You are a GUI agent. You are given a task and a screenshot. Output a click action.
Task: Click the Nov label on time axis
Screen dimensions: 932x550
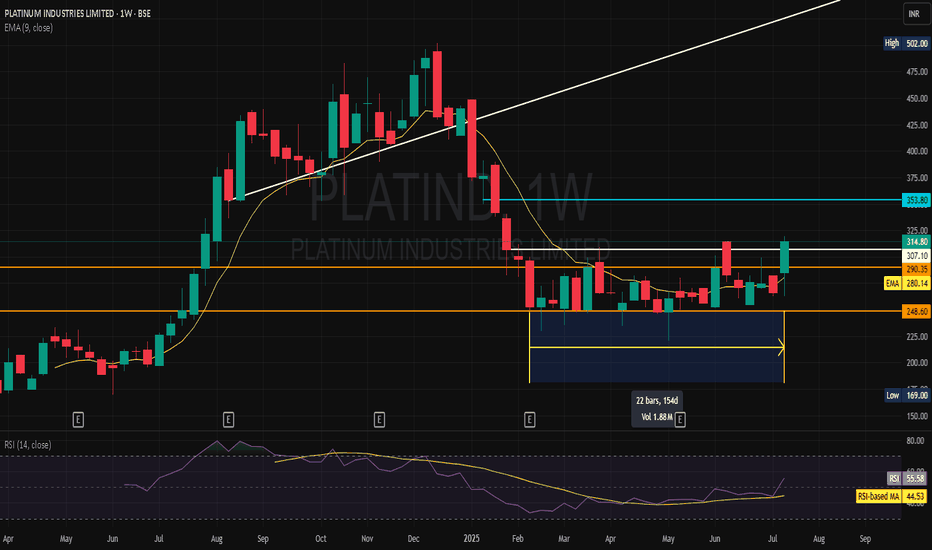pyautogui.click(x=367, y=539)
